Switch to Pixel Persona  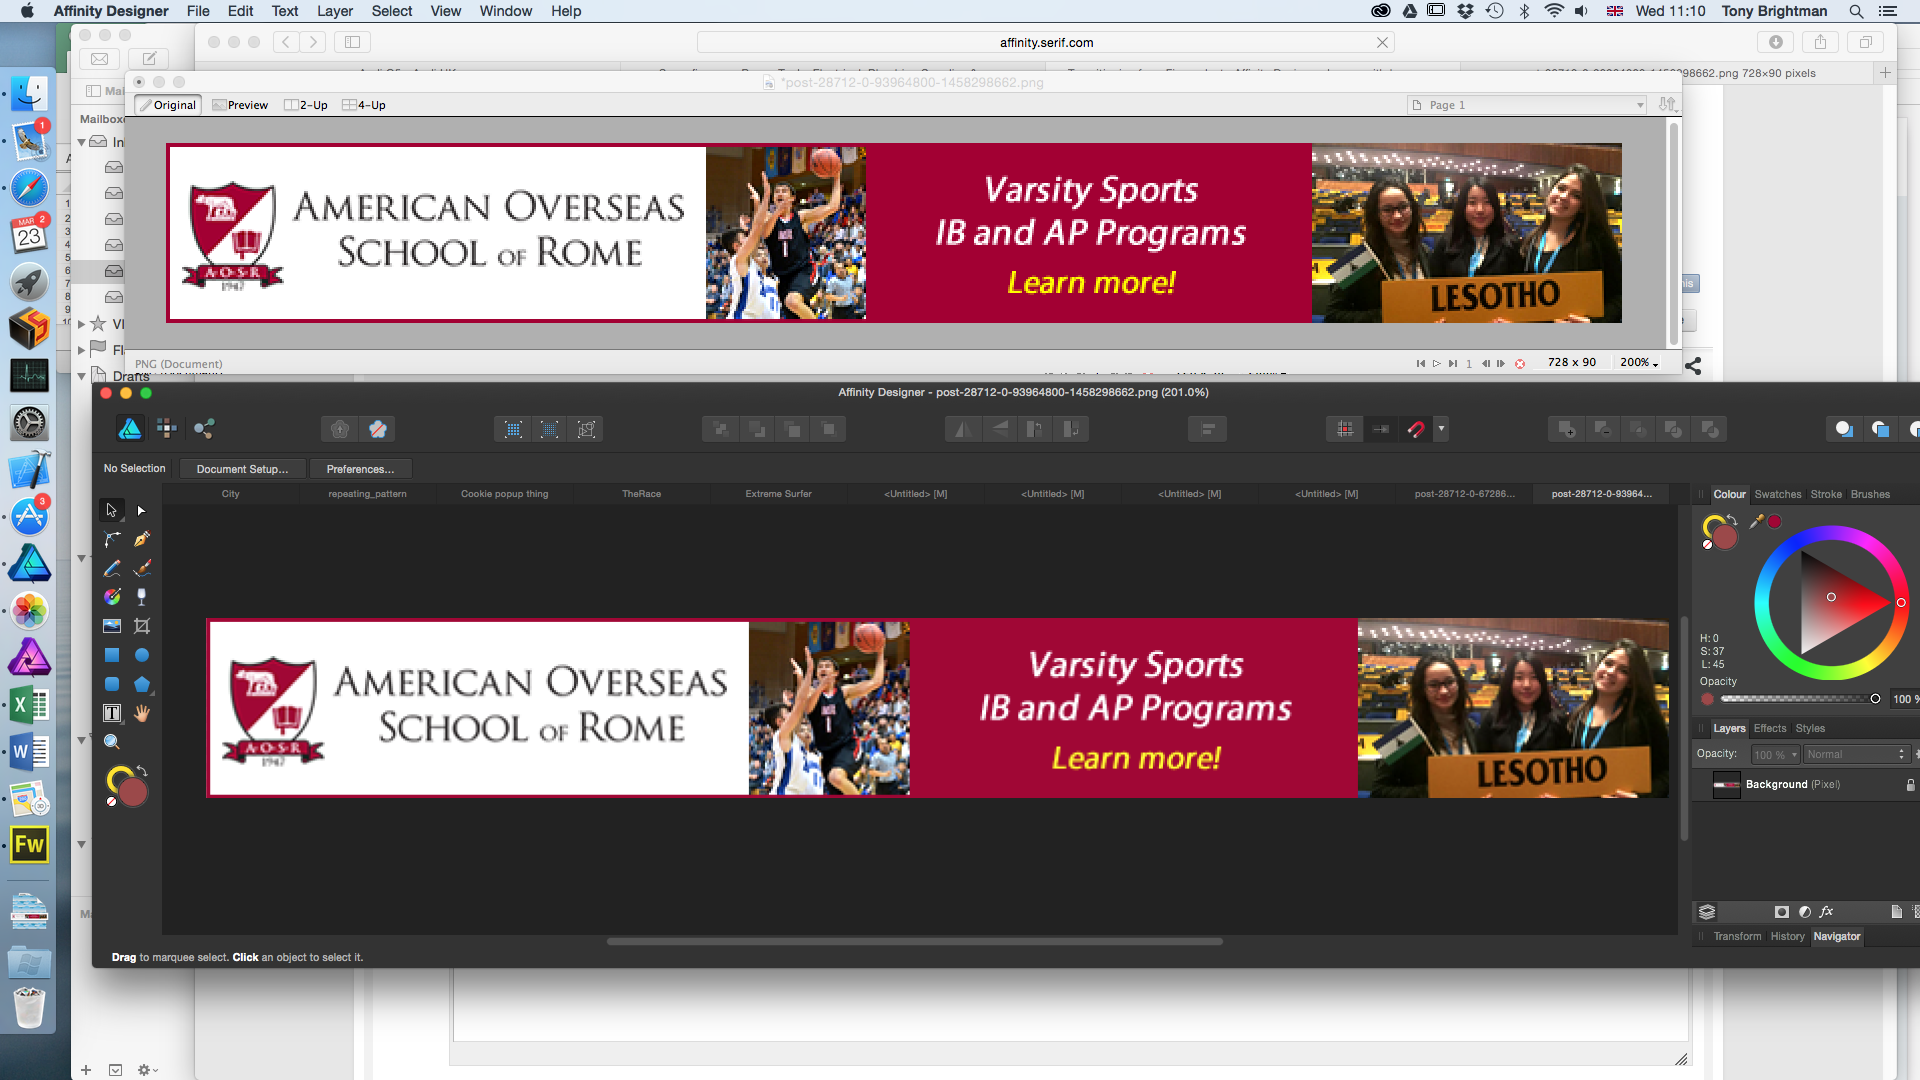pyautogui.click(x=167, y=429)
